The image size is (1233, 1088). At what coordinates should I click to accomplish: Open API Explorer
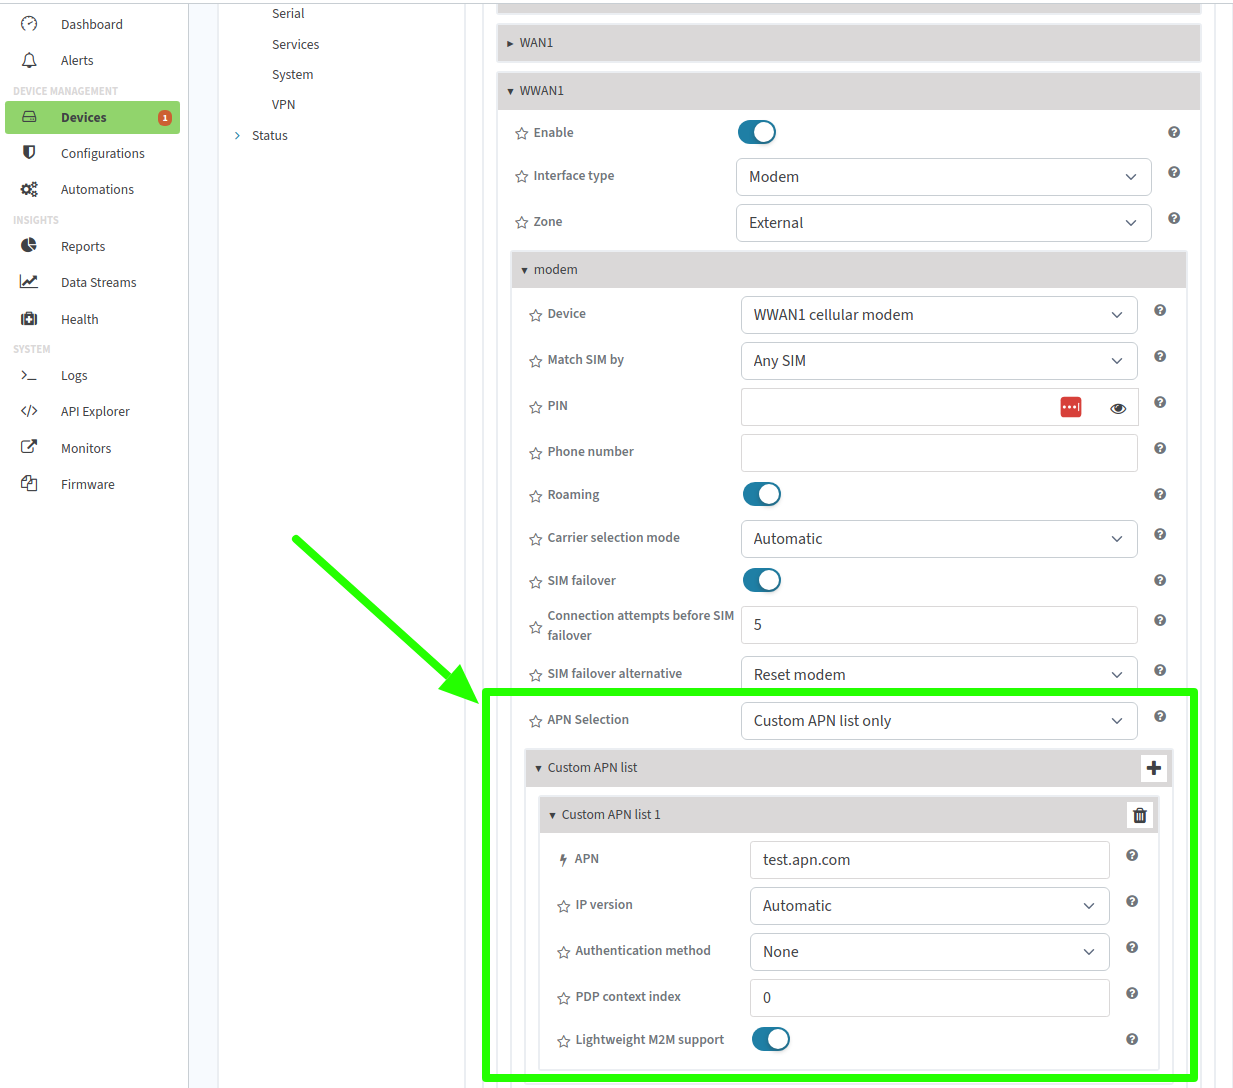click(95, 411)
